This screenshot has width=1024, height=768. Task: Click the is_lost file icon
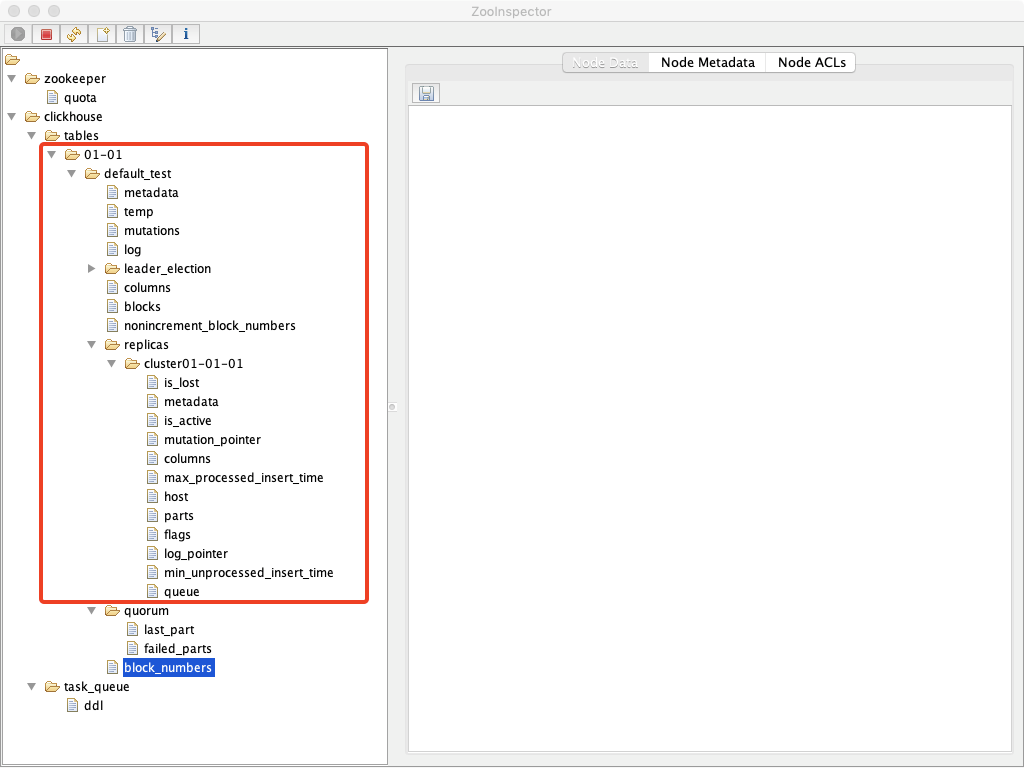(152, 383)
